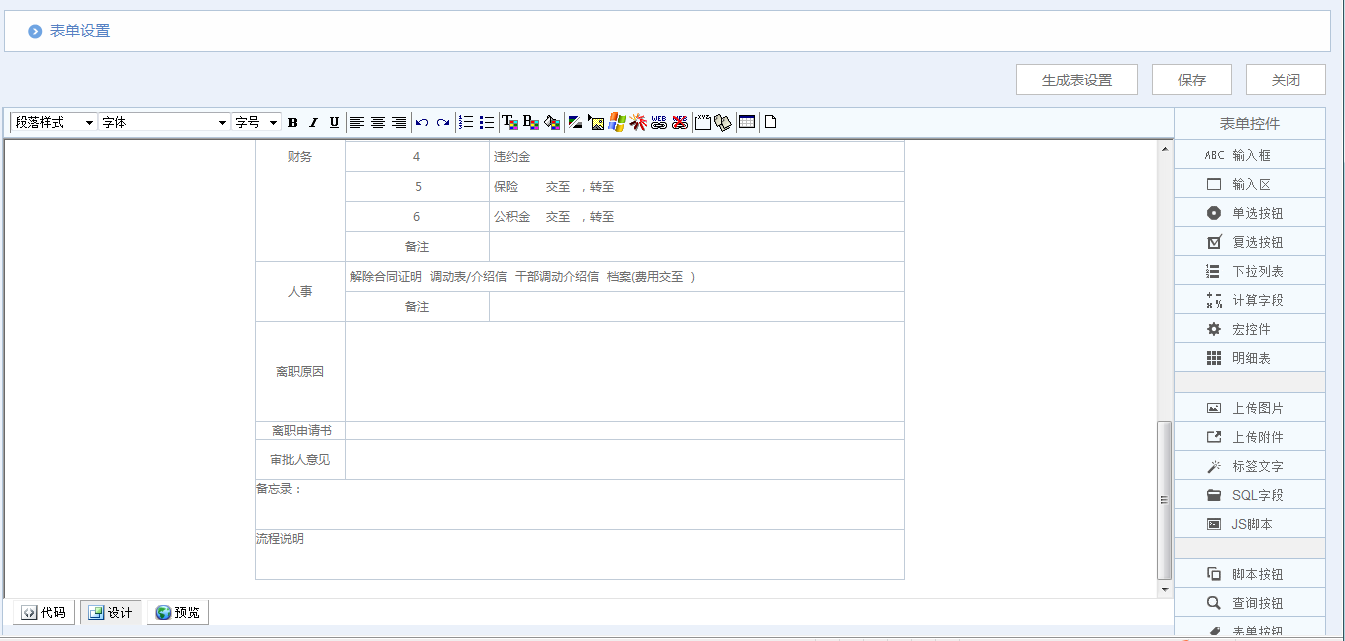Toggle underline formatting
The height and width of the screenshot is (641, 1345).
(334, 121)
